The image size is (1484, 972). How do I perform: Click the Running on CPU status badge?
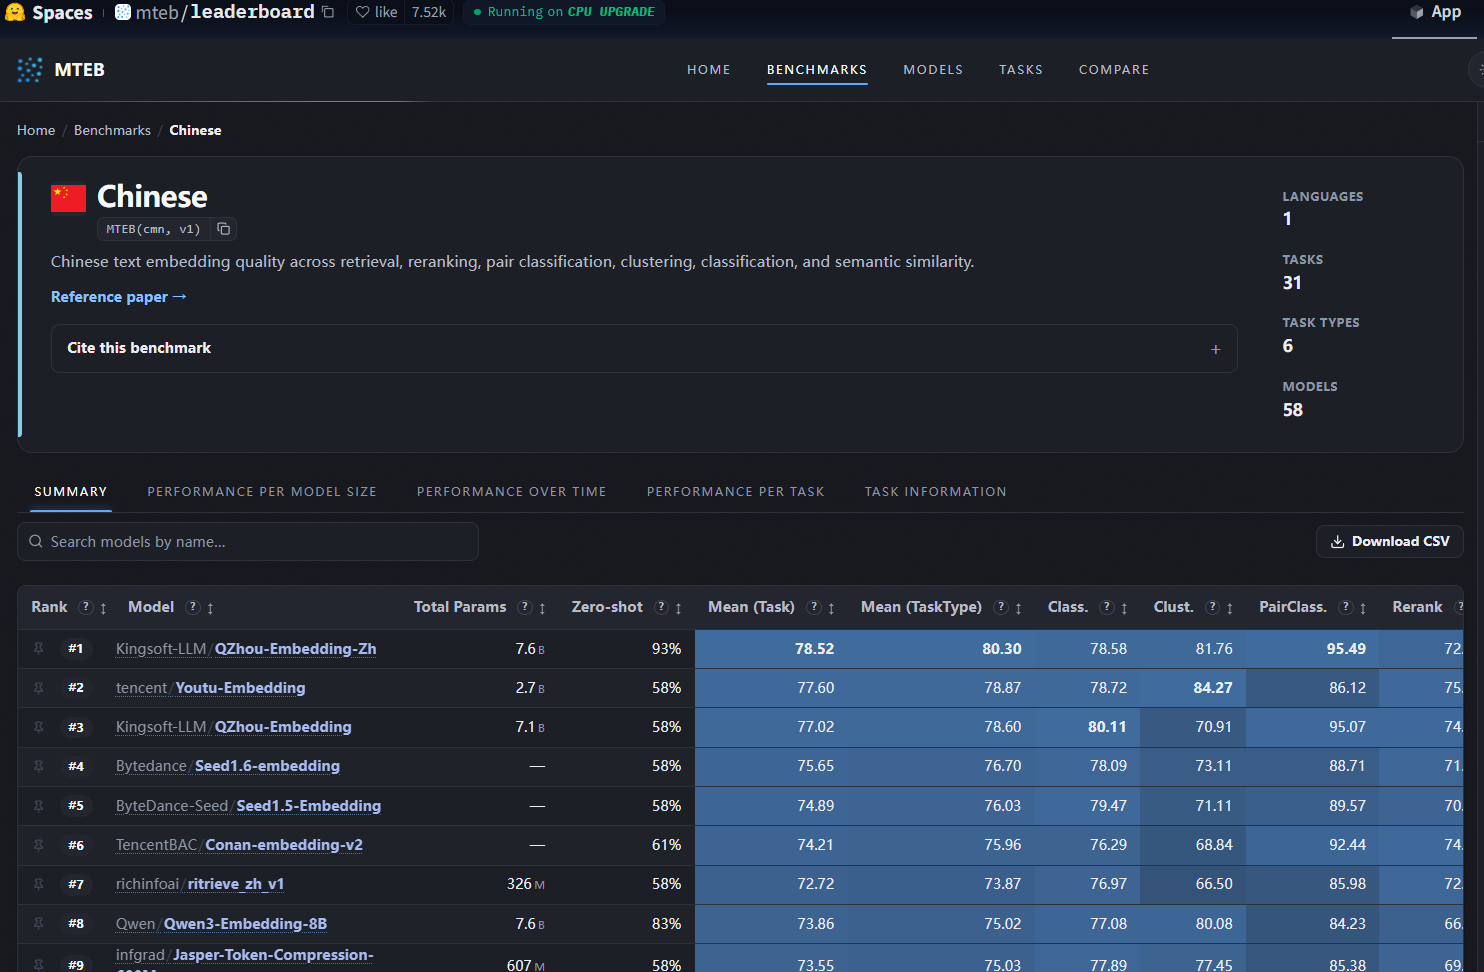tap(564, 12)
